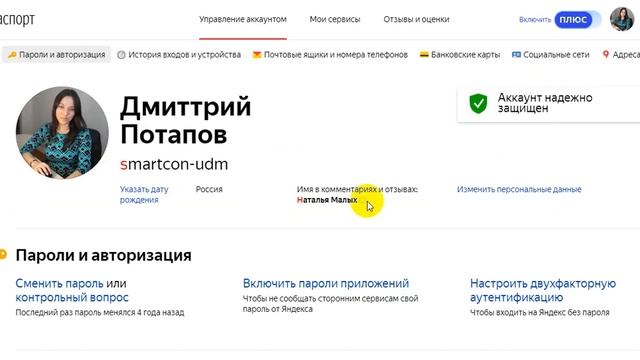640x360 pixels.
Task: Open the Управление аккаунтом tab
Action: click(x=243, y=19)
